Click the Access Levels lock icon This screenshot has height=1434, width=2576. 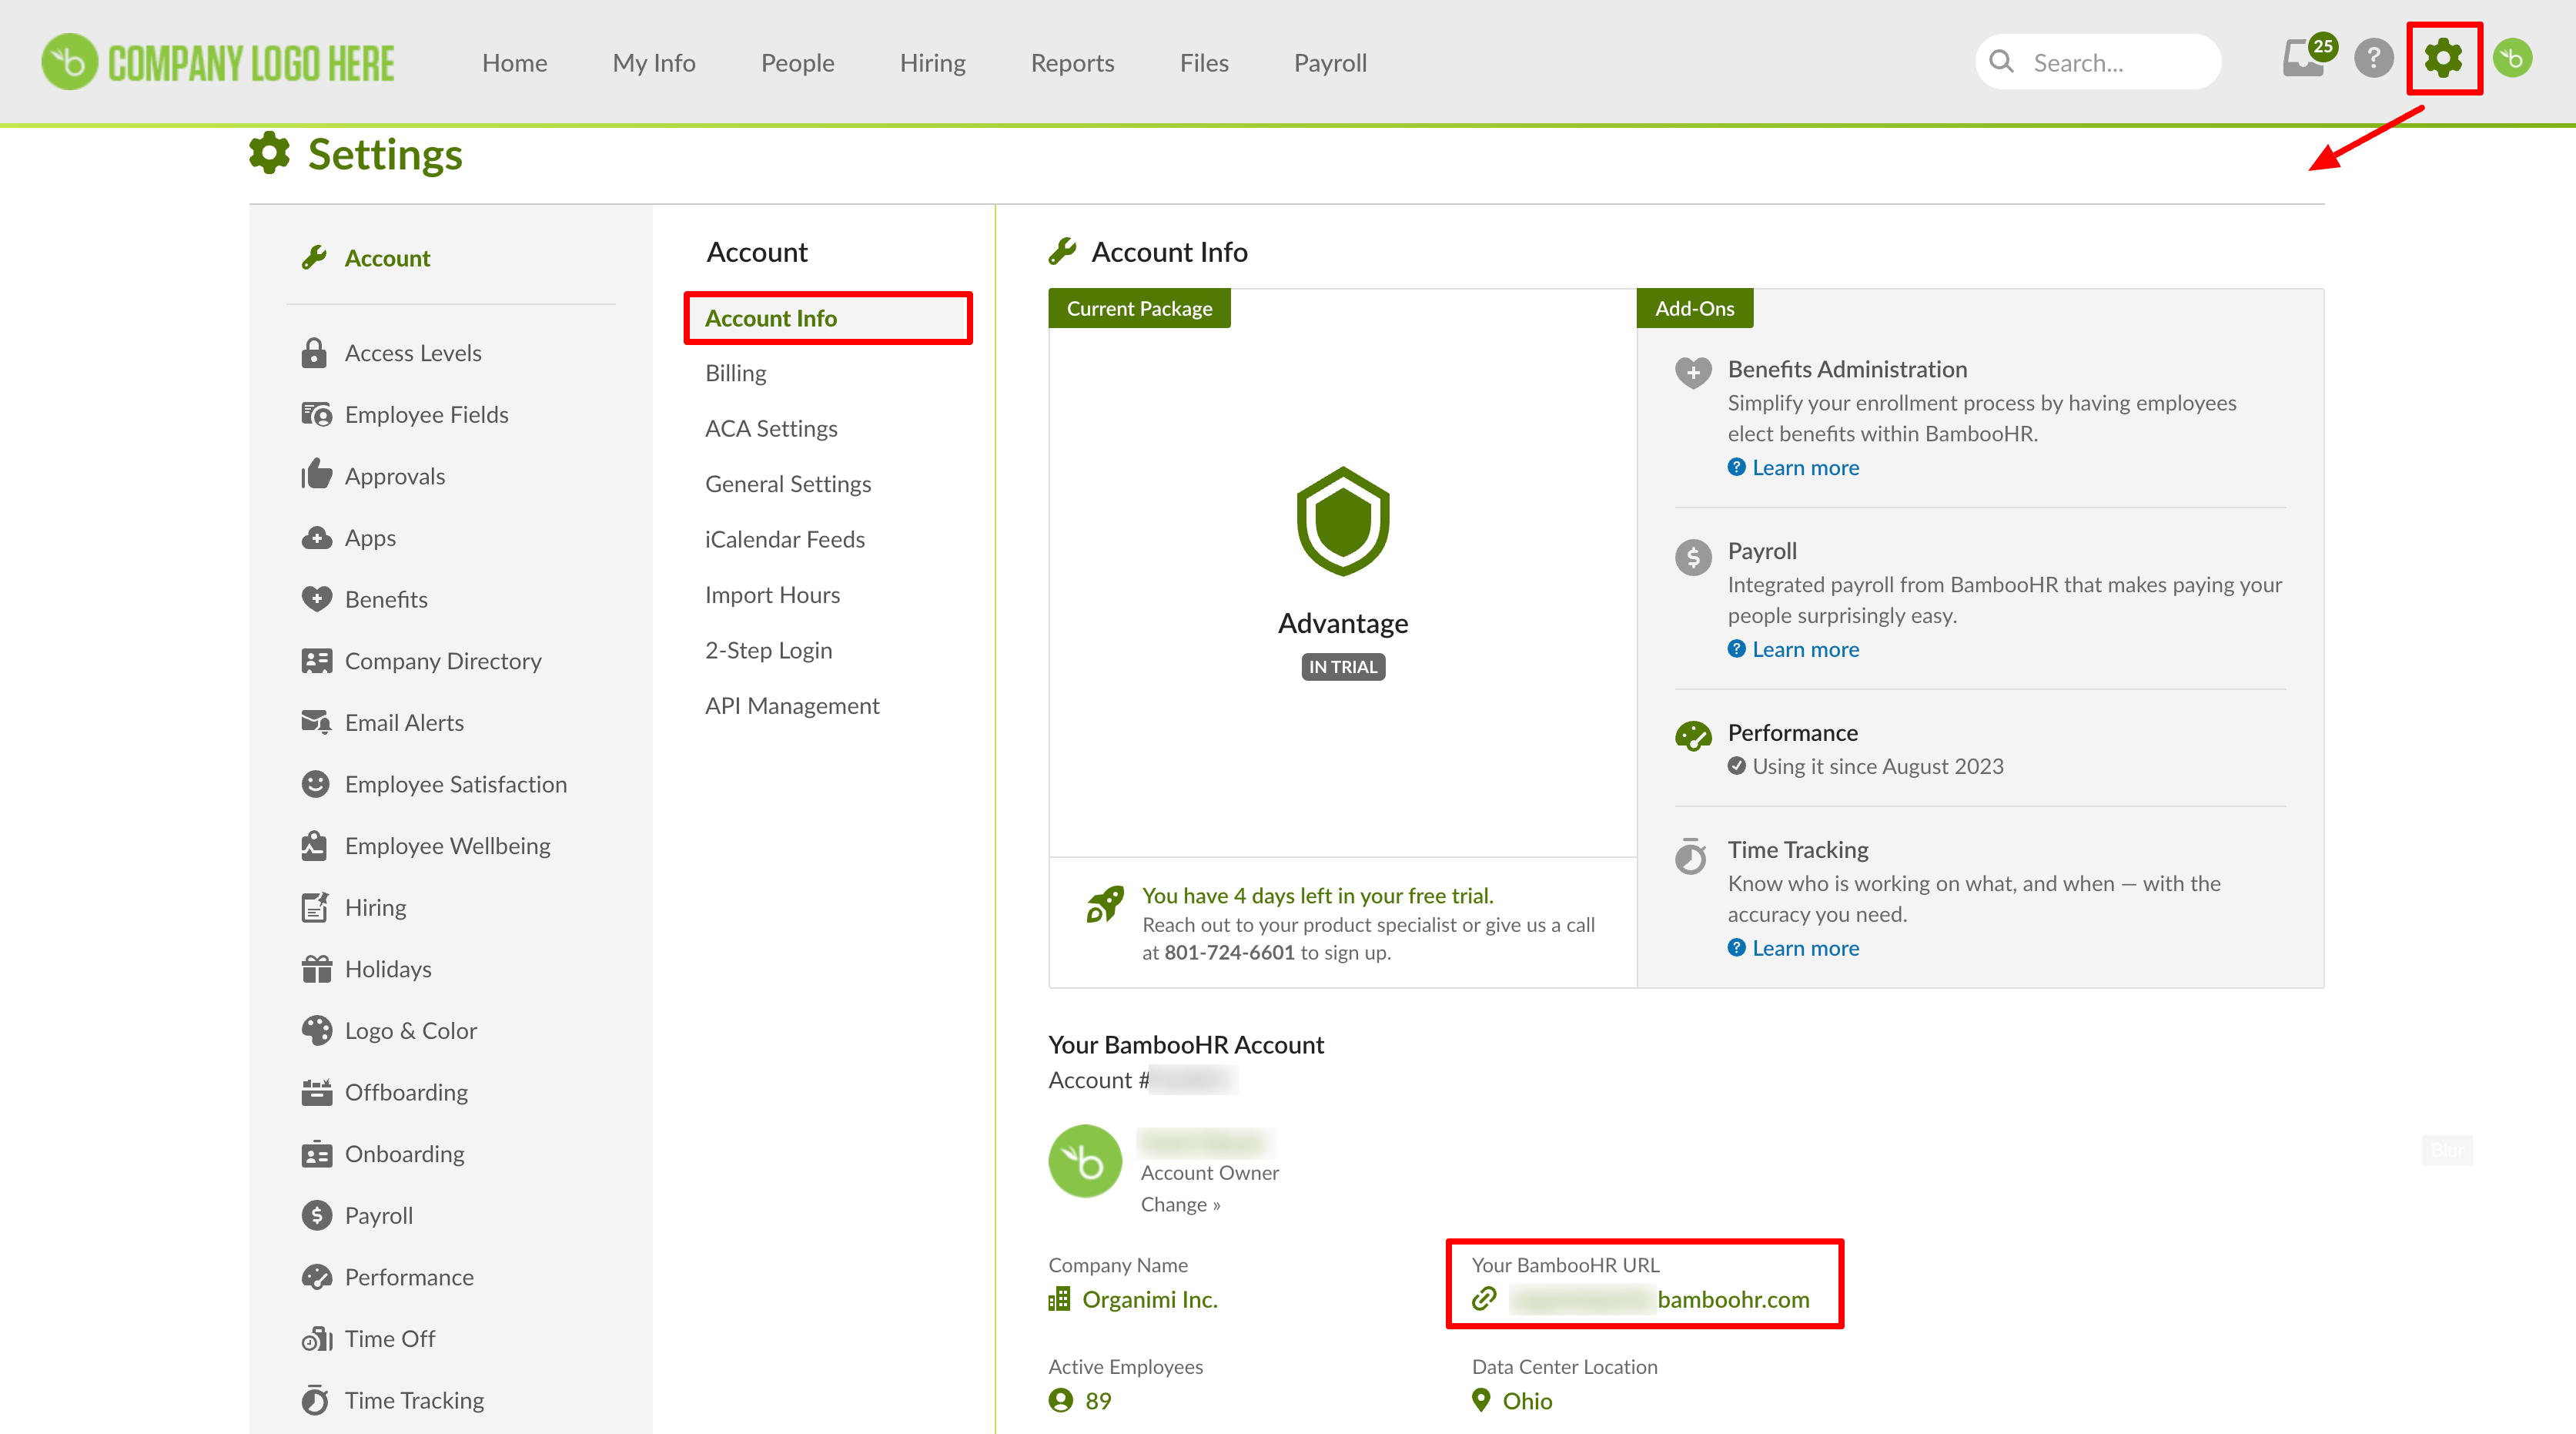pyautogui.click(x=314, y=353)
